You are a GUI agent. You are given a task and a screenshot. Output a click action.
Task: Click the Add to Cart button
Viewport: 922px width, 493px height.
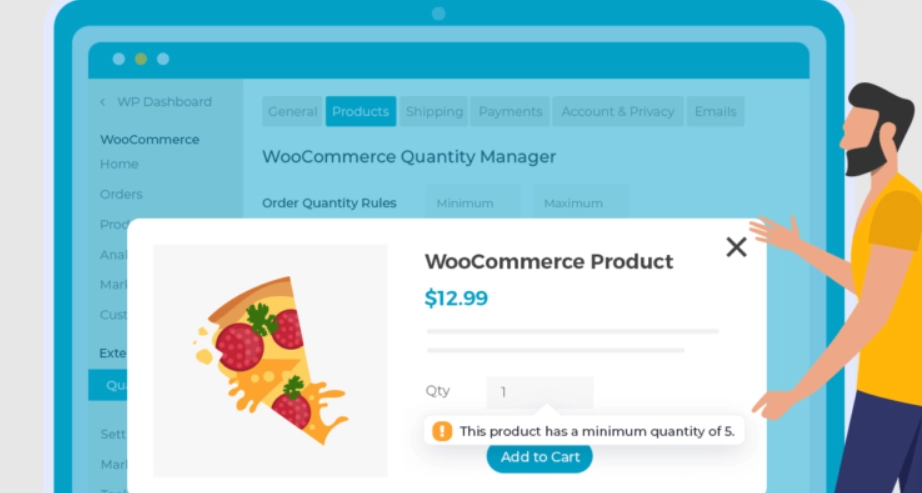pos(540,457)
